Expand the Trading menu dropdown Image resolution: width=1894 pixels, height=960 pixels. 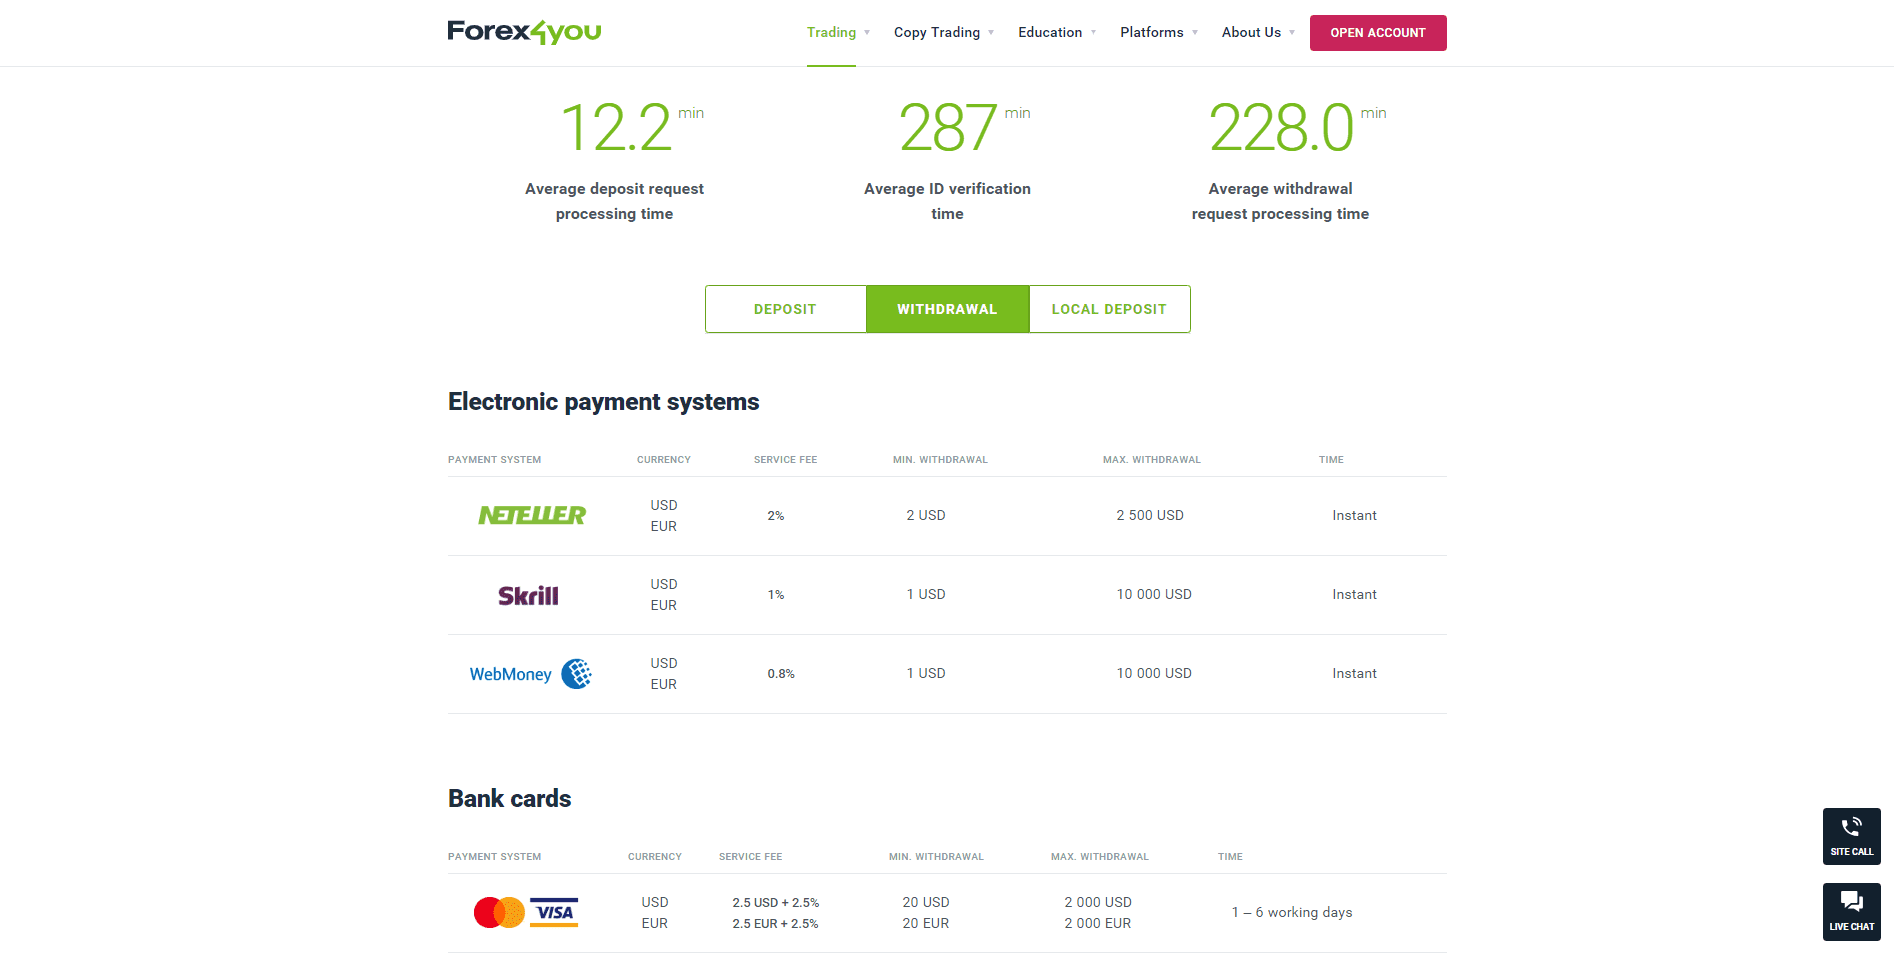click(x=838, y=32)
